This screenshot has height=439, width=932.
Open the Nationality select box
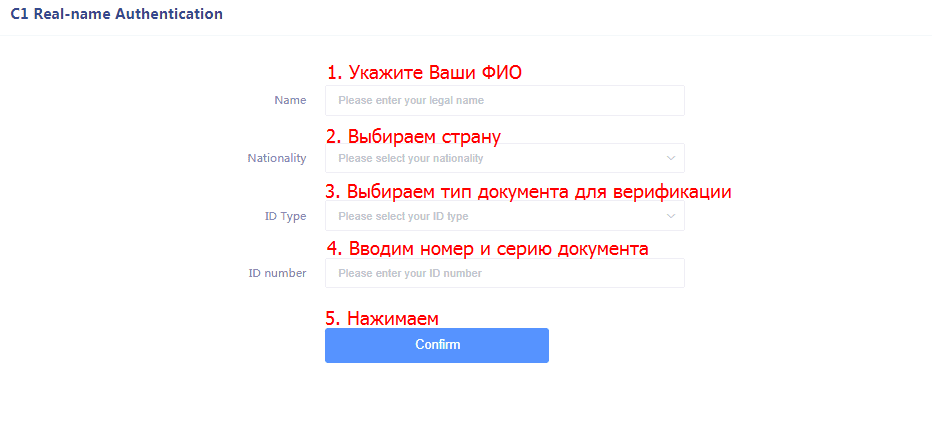pos(504,158)
